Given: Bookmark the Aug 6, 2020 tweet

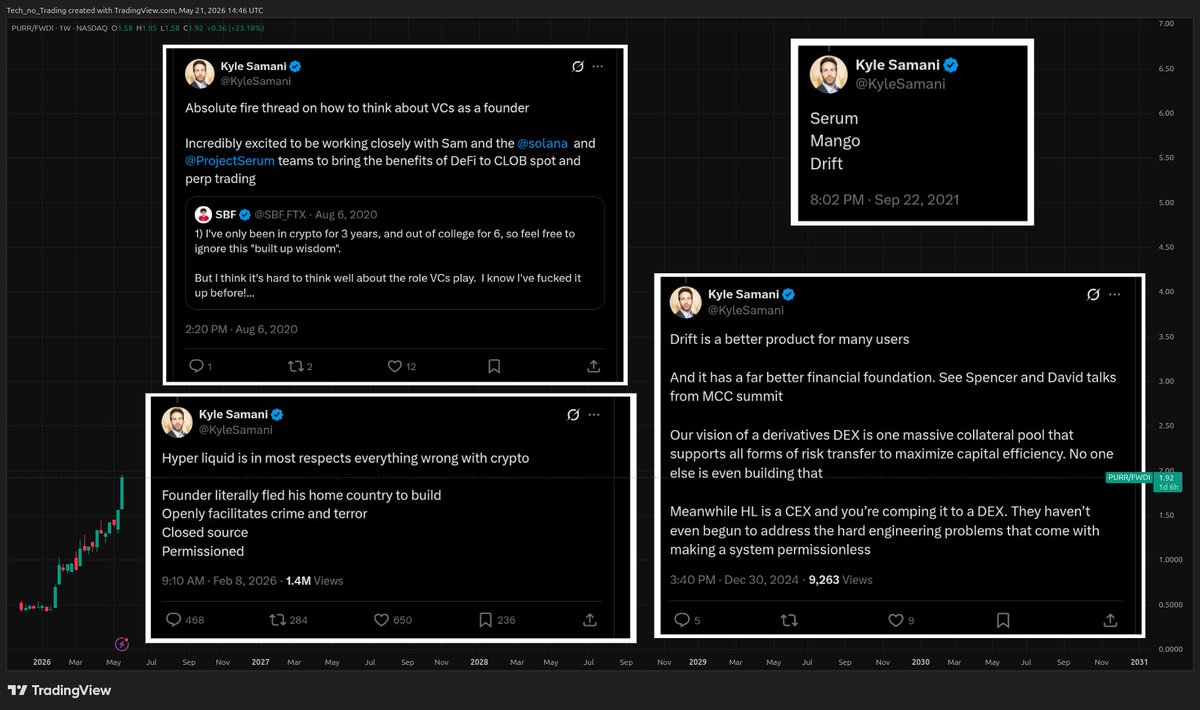Looking at the screenshot, I should point(494,366).
